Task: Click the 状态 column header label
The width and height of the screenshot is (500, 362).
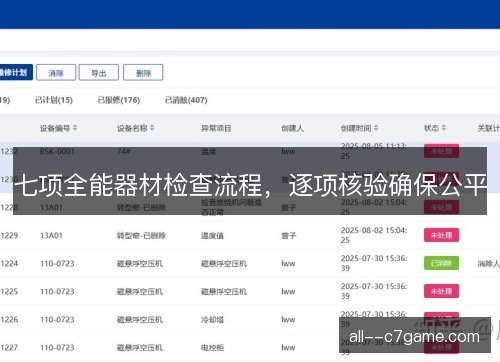Action: (431, 128)
